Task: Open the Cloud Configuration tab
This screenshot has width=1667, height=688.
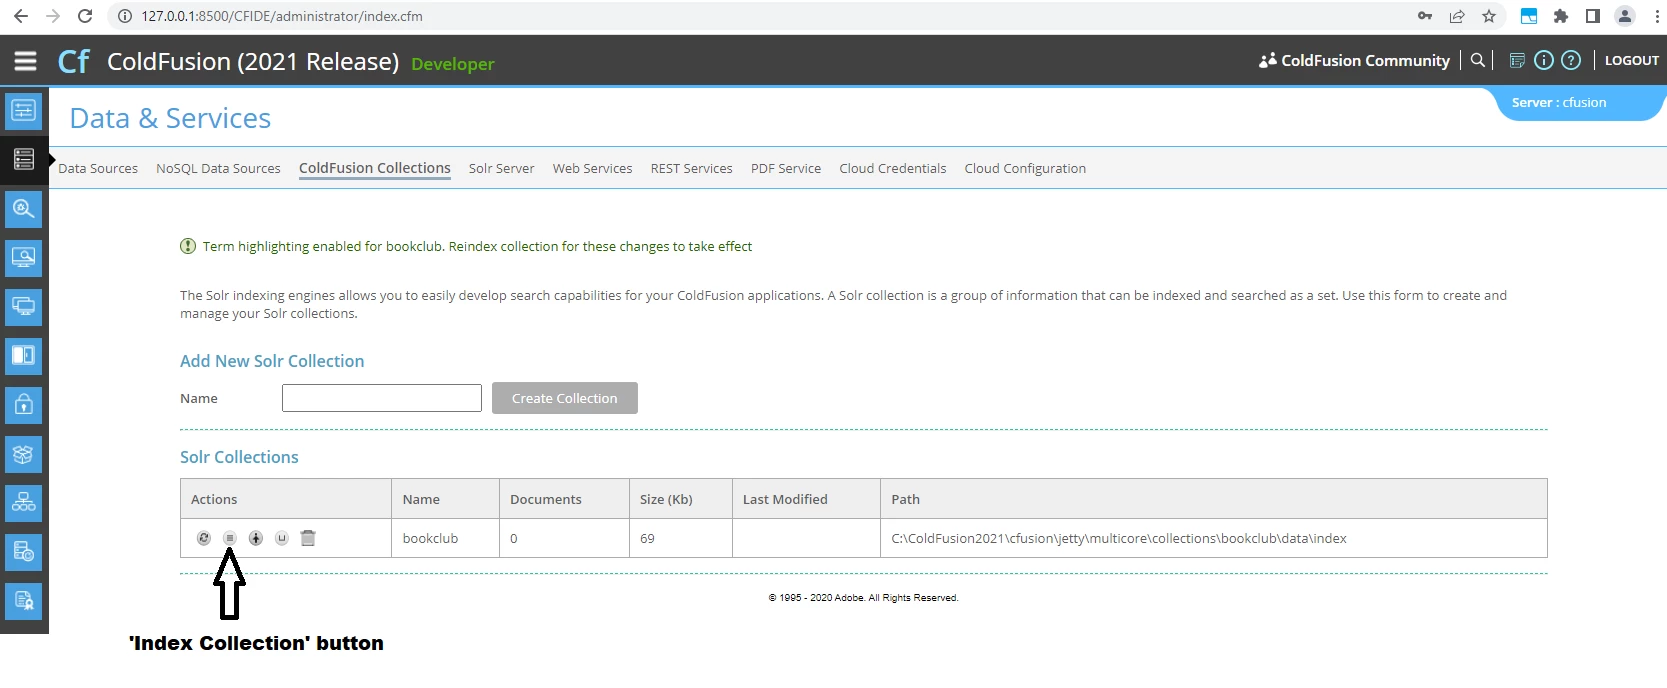Action: [1025, 168]
